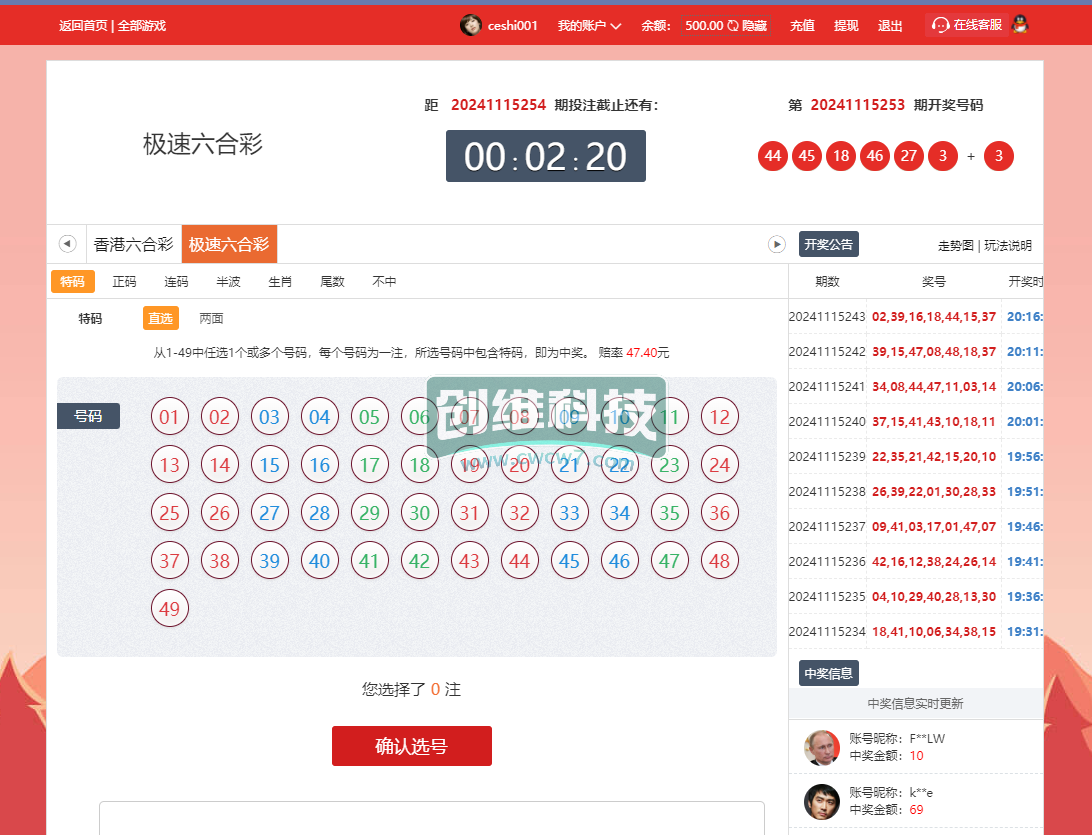Select number ball 39
The height and width of the screenshot is (835, 1092).
click(270, 561)
